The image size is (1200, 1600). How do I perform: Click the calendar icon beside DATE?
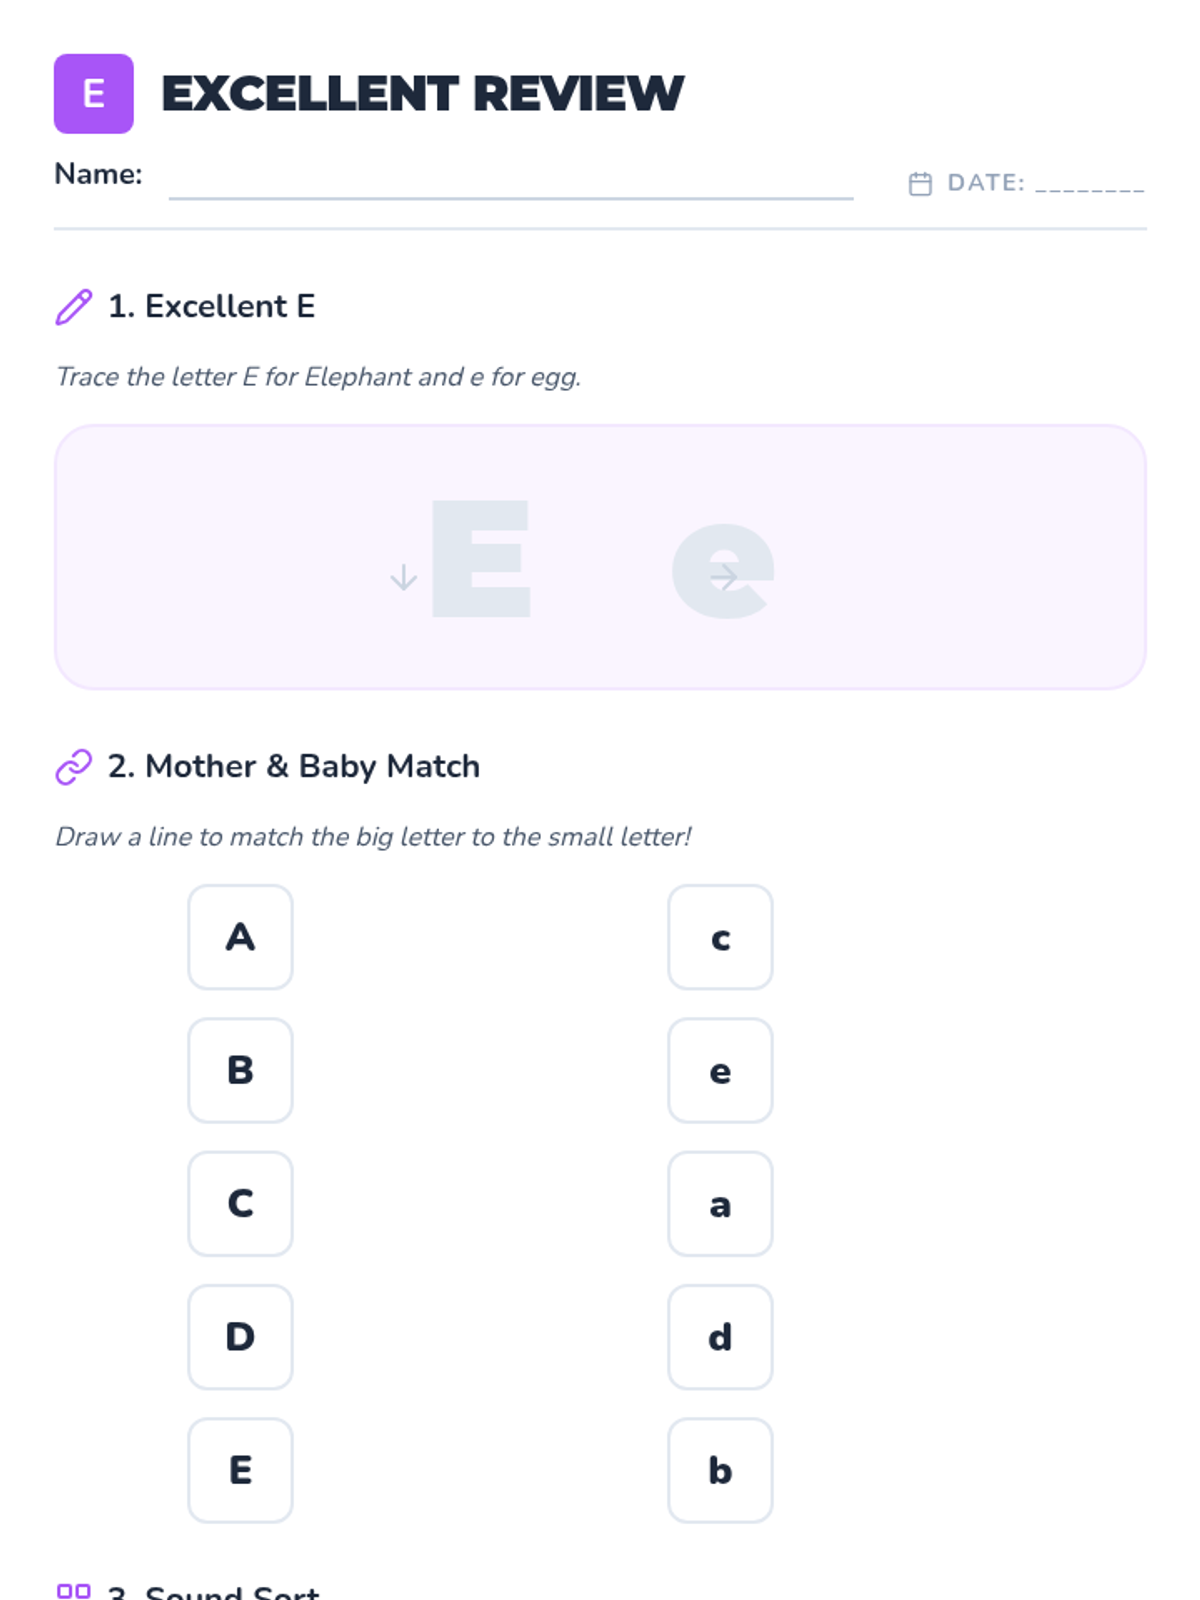tap(920, 184)
